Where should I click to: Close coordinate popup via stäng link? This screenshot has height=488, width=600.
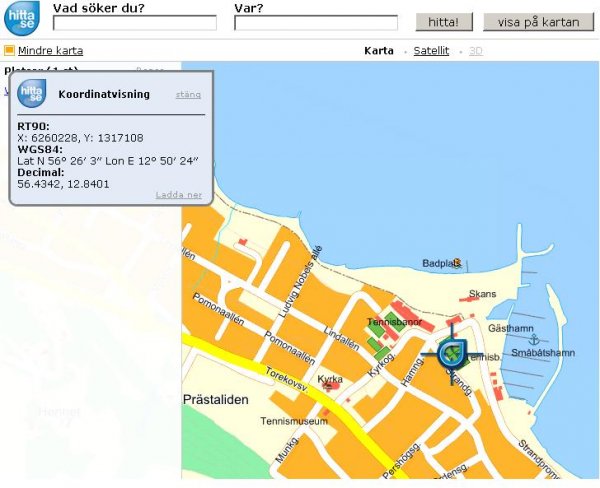tap(188, 95)
